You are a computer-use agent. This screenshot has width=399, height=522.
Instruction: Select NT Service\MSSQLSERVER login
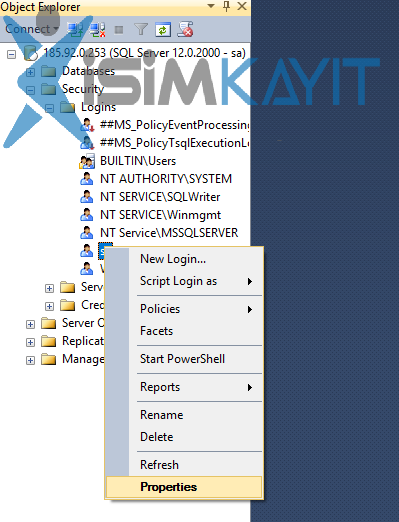click(169, 233)
